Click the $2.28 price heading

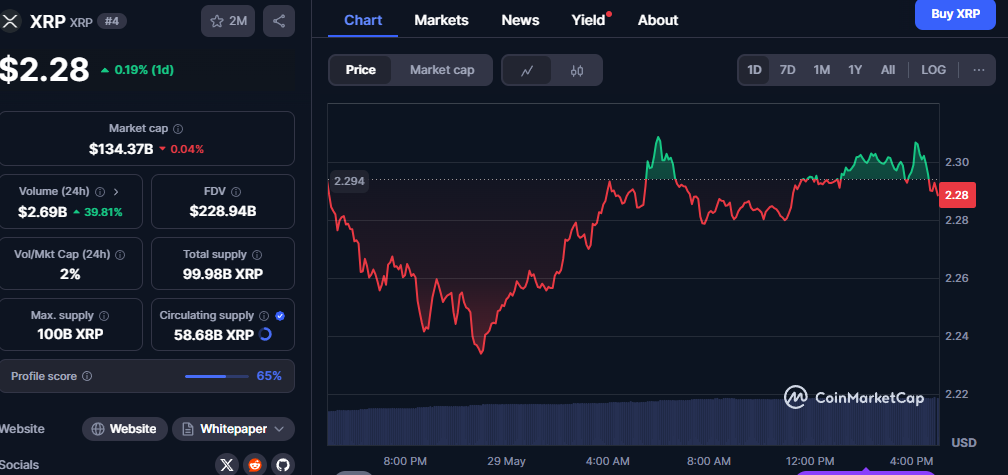[x=44, y=69]
